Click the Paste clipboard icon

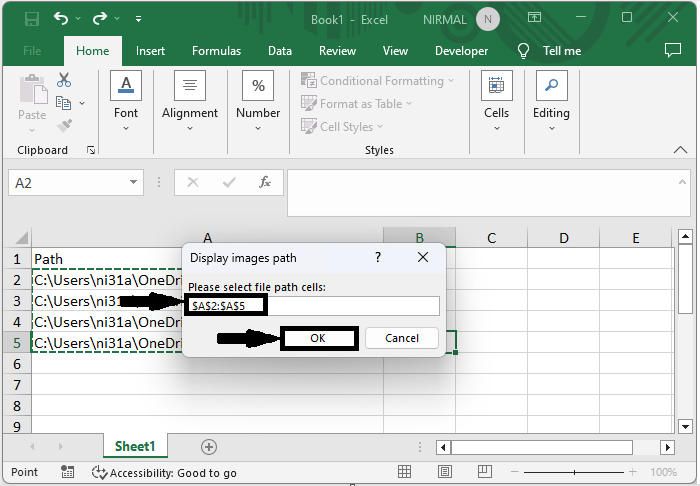point(33,90)
